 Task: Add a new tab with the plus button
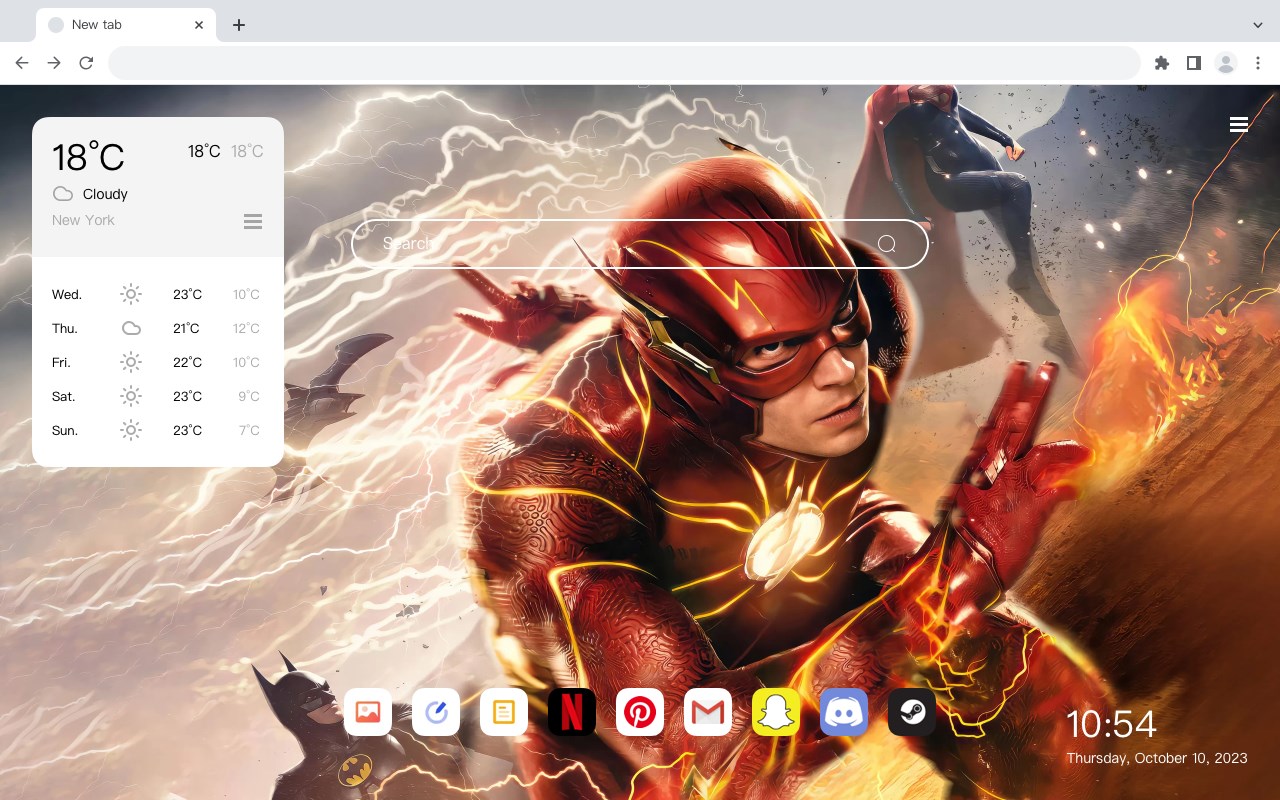pyautogui.click(x=238, y=25)
